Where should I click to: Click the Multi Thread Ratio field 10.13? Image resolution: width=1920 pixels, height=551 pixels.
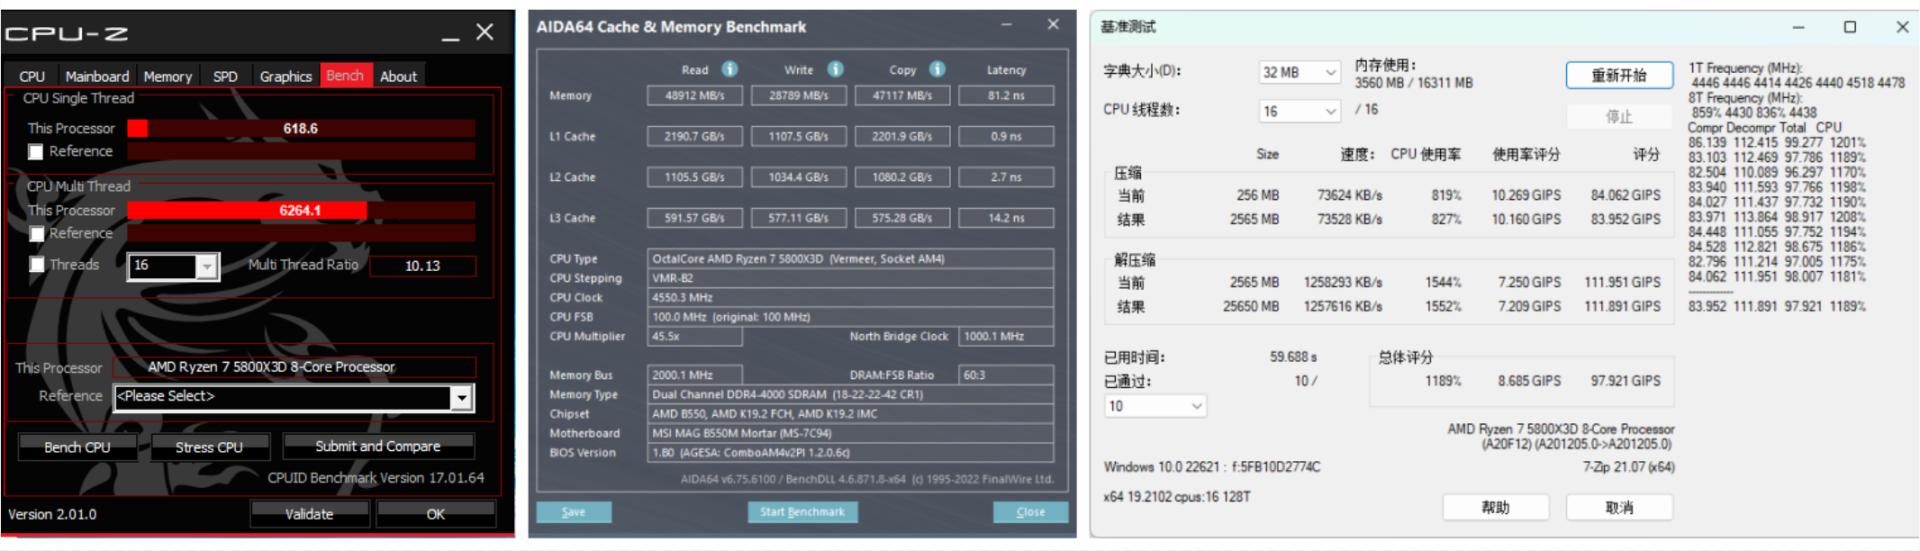[x=422, y=266]
